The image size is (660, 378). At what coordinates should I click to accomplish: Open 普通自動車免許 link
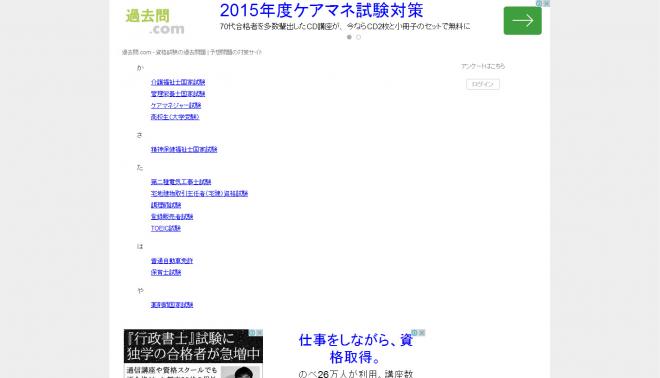point(172,261)
